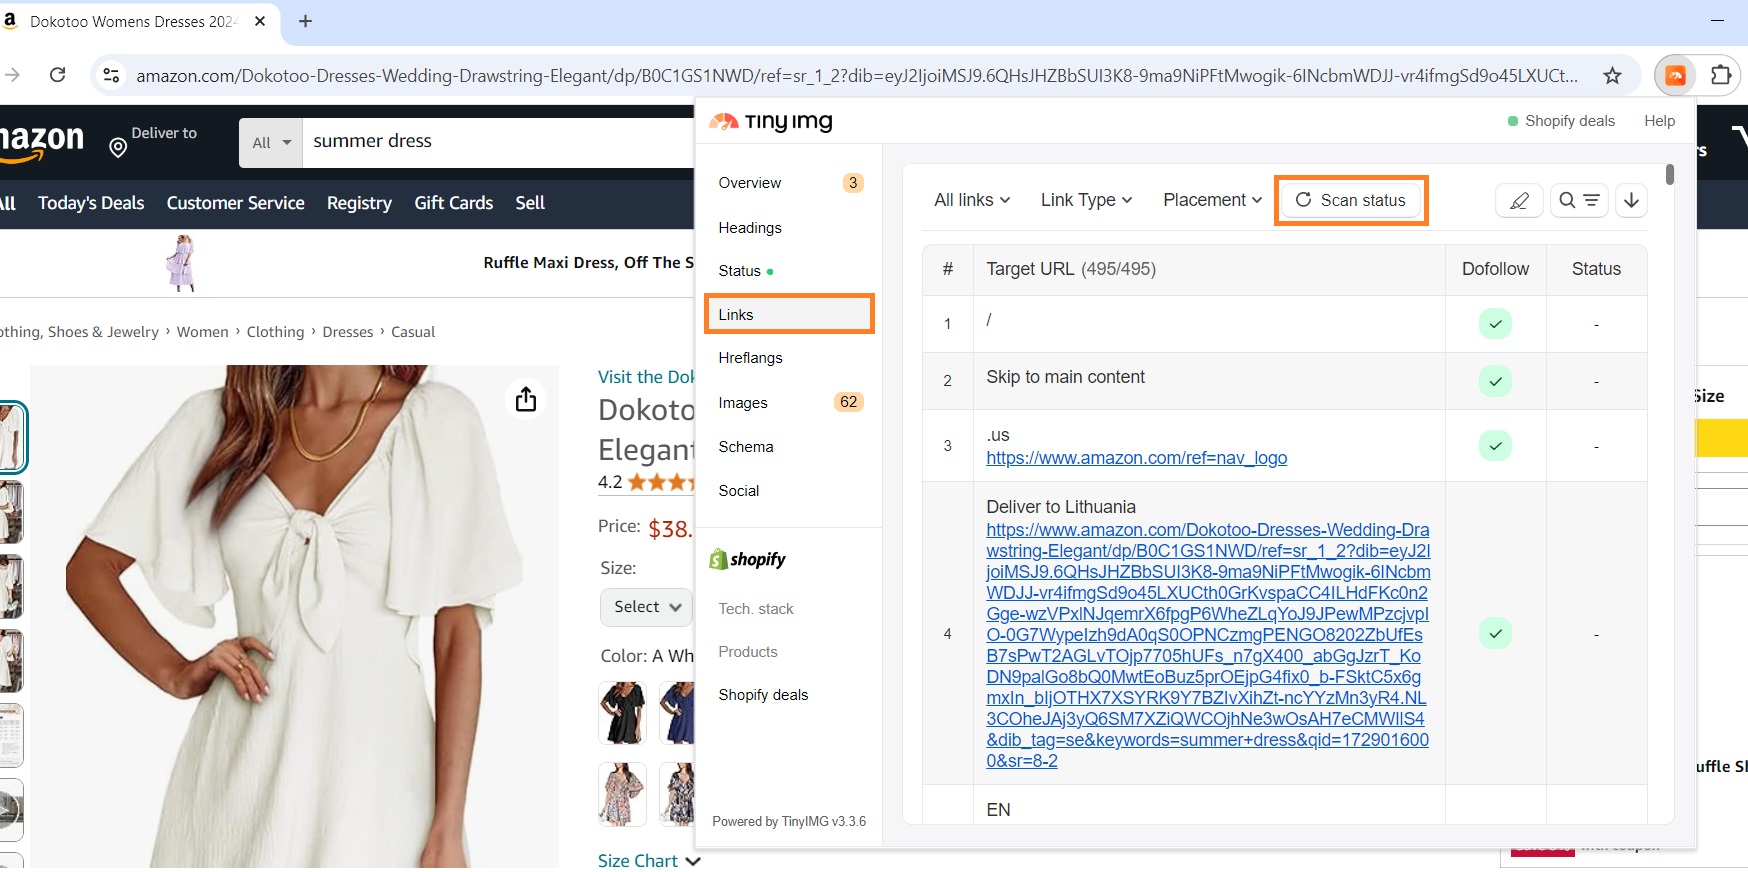This screenshot has width=1748, height=872.
Task: Toggle dofollow checkmark for Skip to main content
Action: click(x=1495, y=381)
